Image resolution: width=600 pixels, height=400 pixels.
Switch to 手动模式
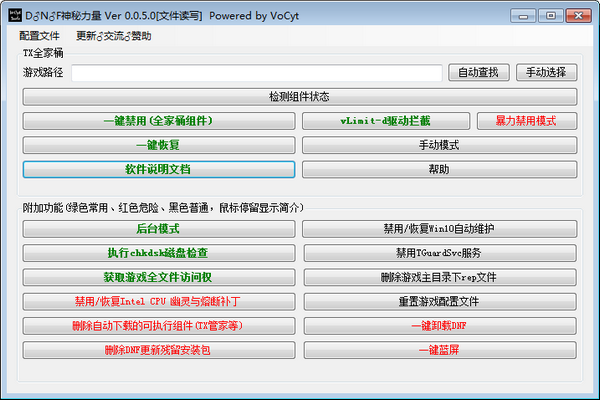click(439, 145)
